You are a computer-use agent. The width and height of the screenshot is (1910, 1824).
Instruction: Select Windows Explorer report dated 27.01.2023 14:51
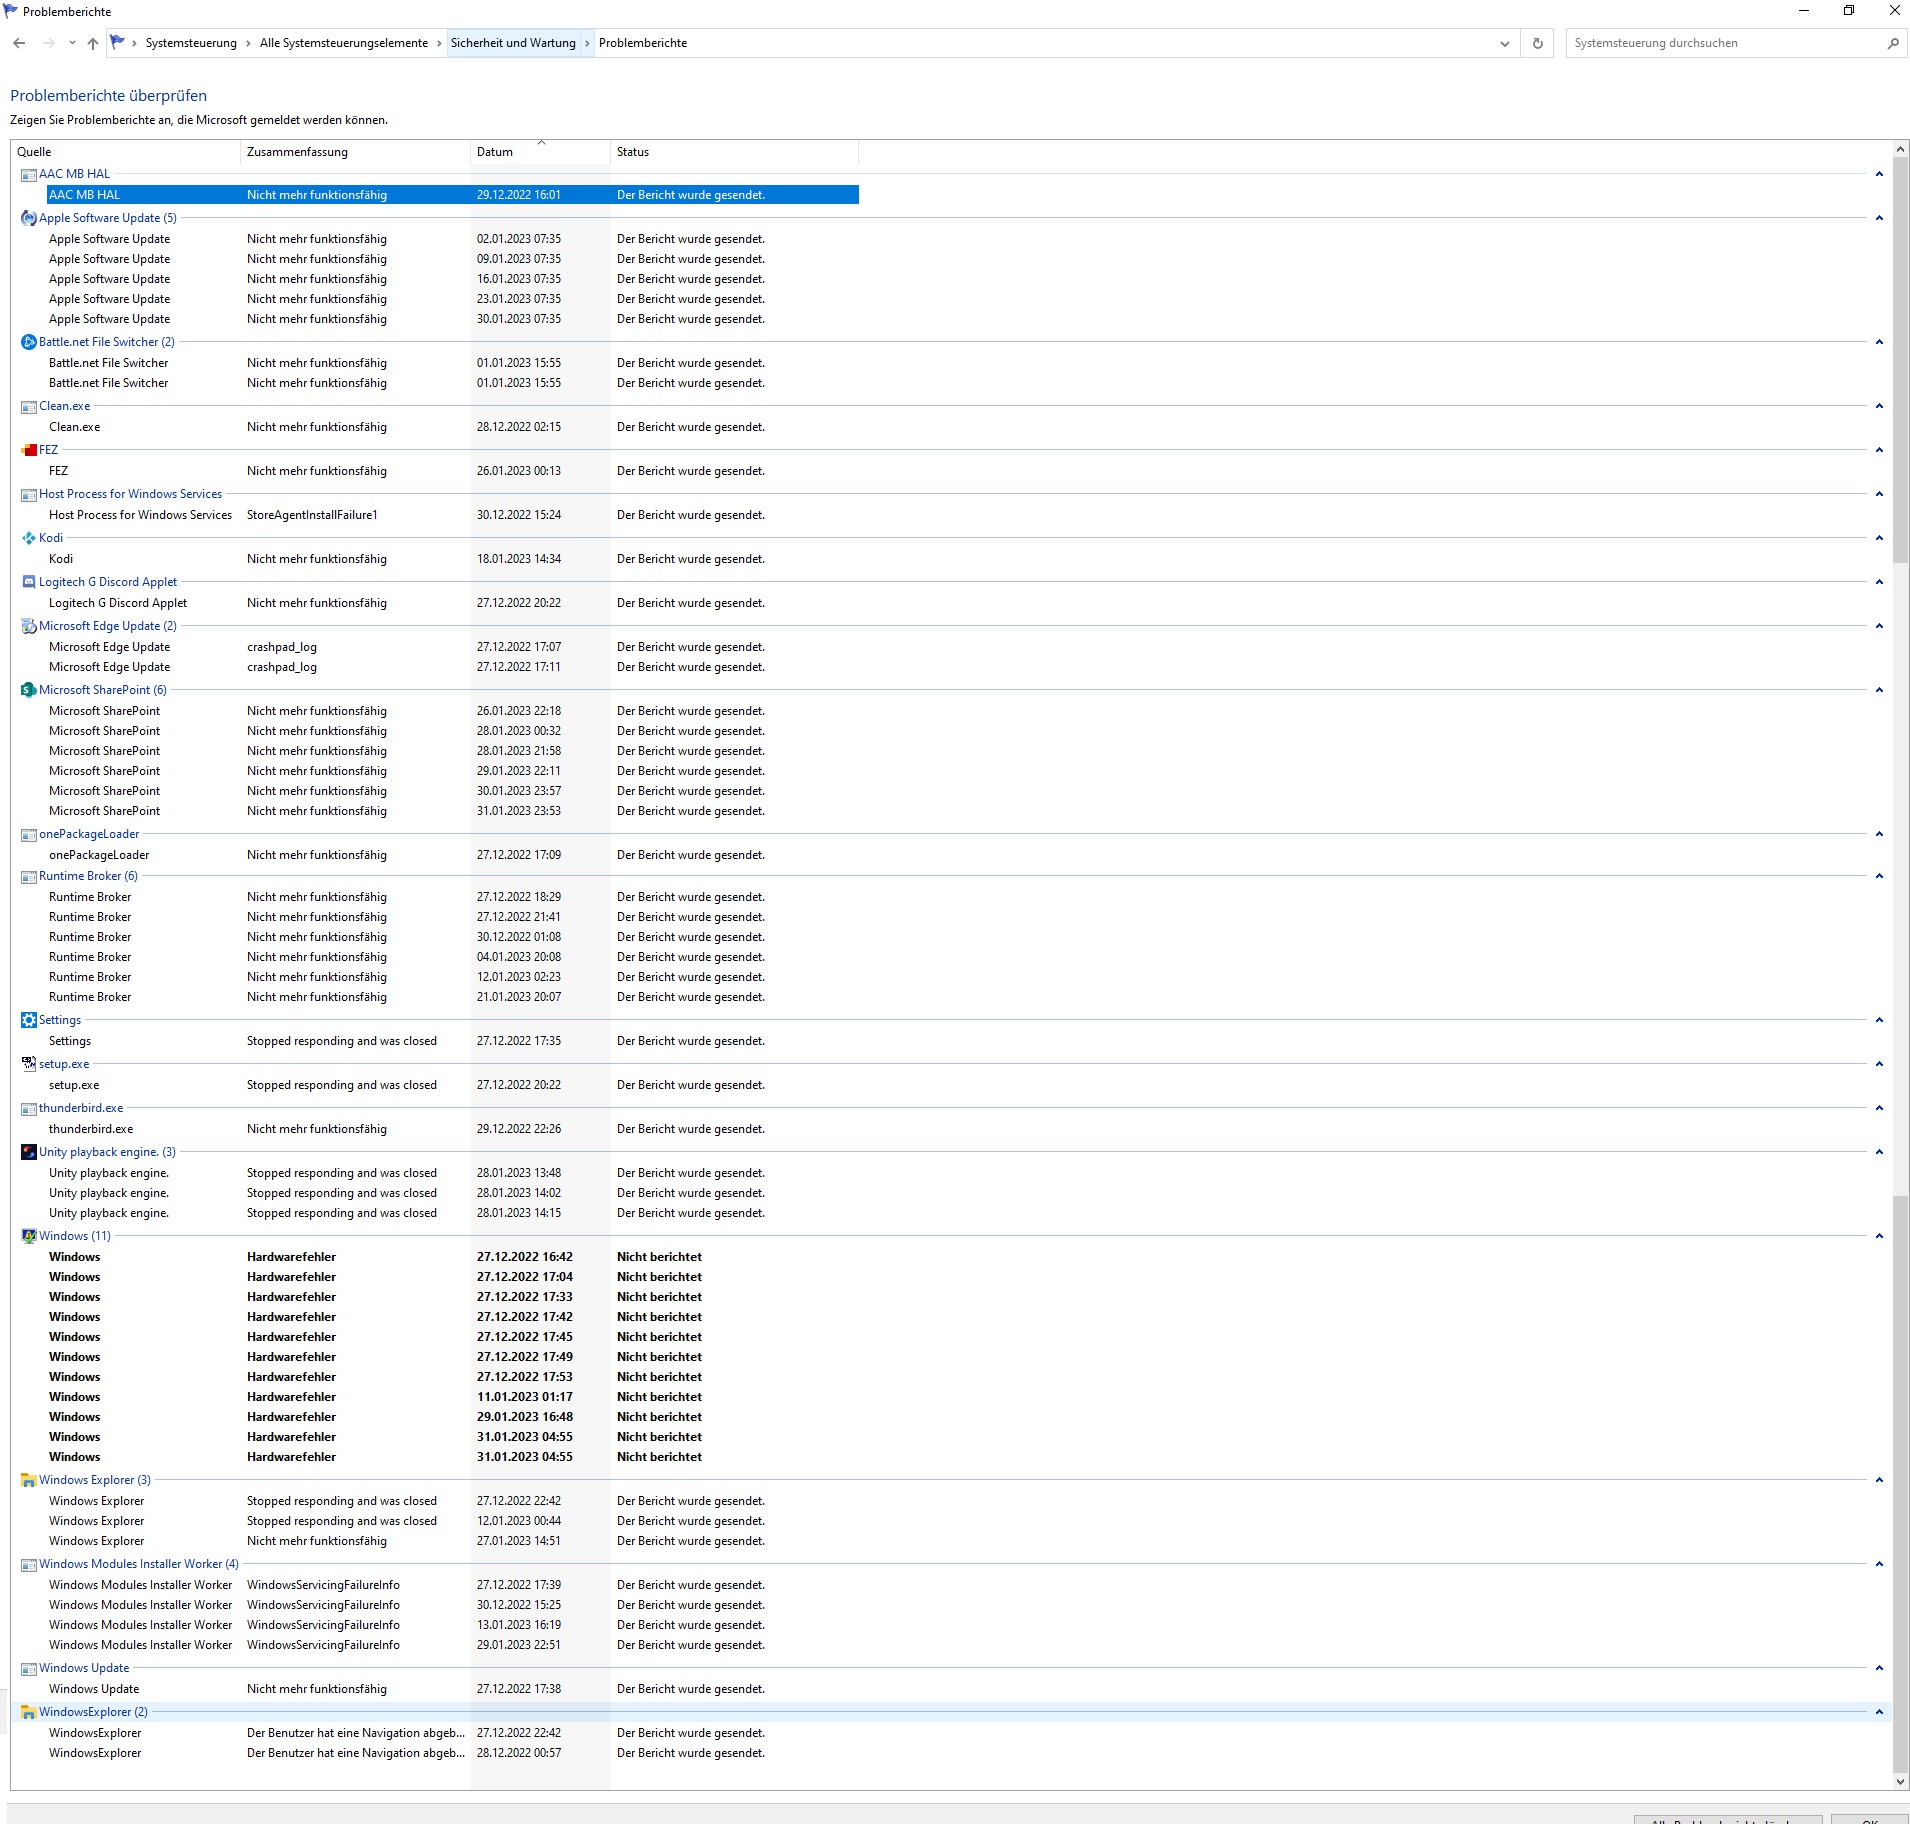[x=453, y=1541]
